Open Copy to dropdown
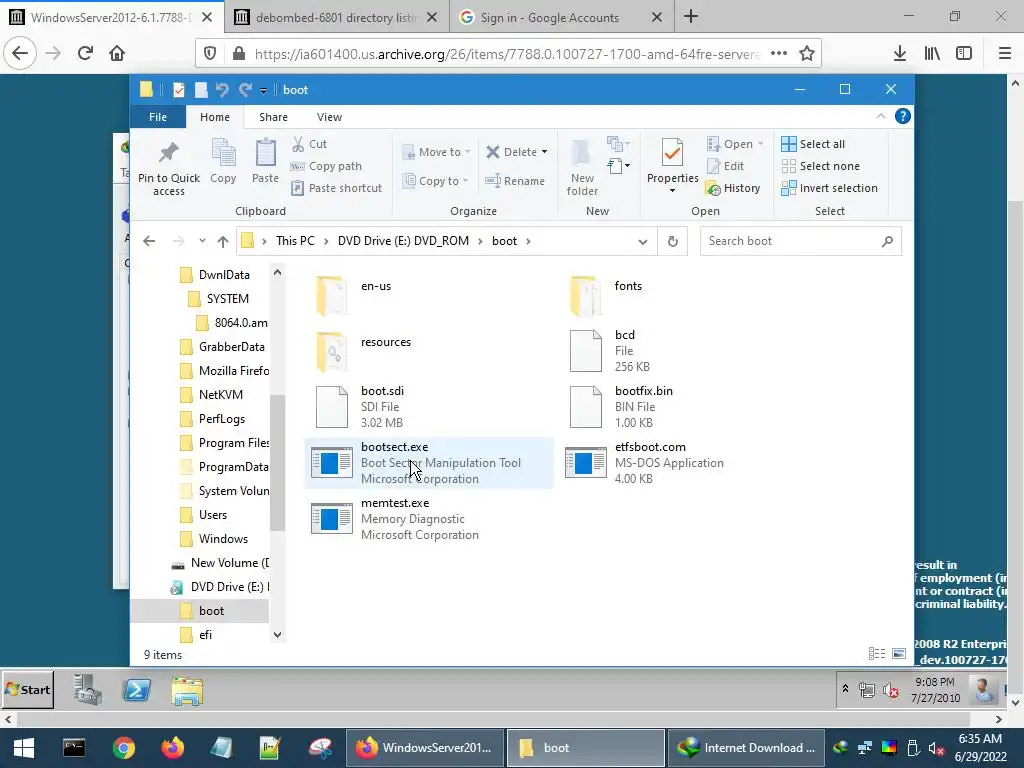The image size is (1024, 768). tap(436, 181)
